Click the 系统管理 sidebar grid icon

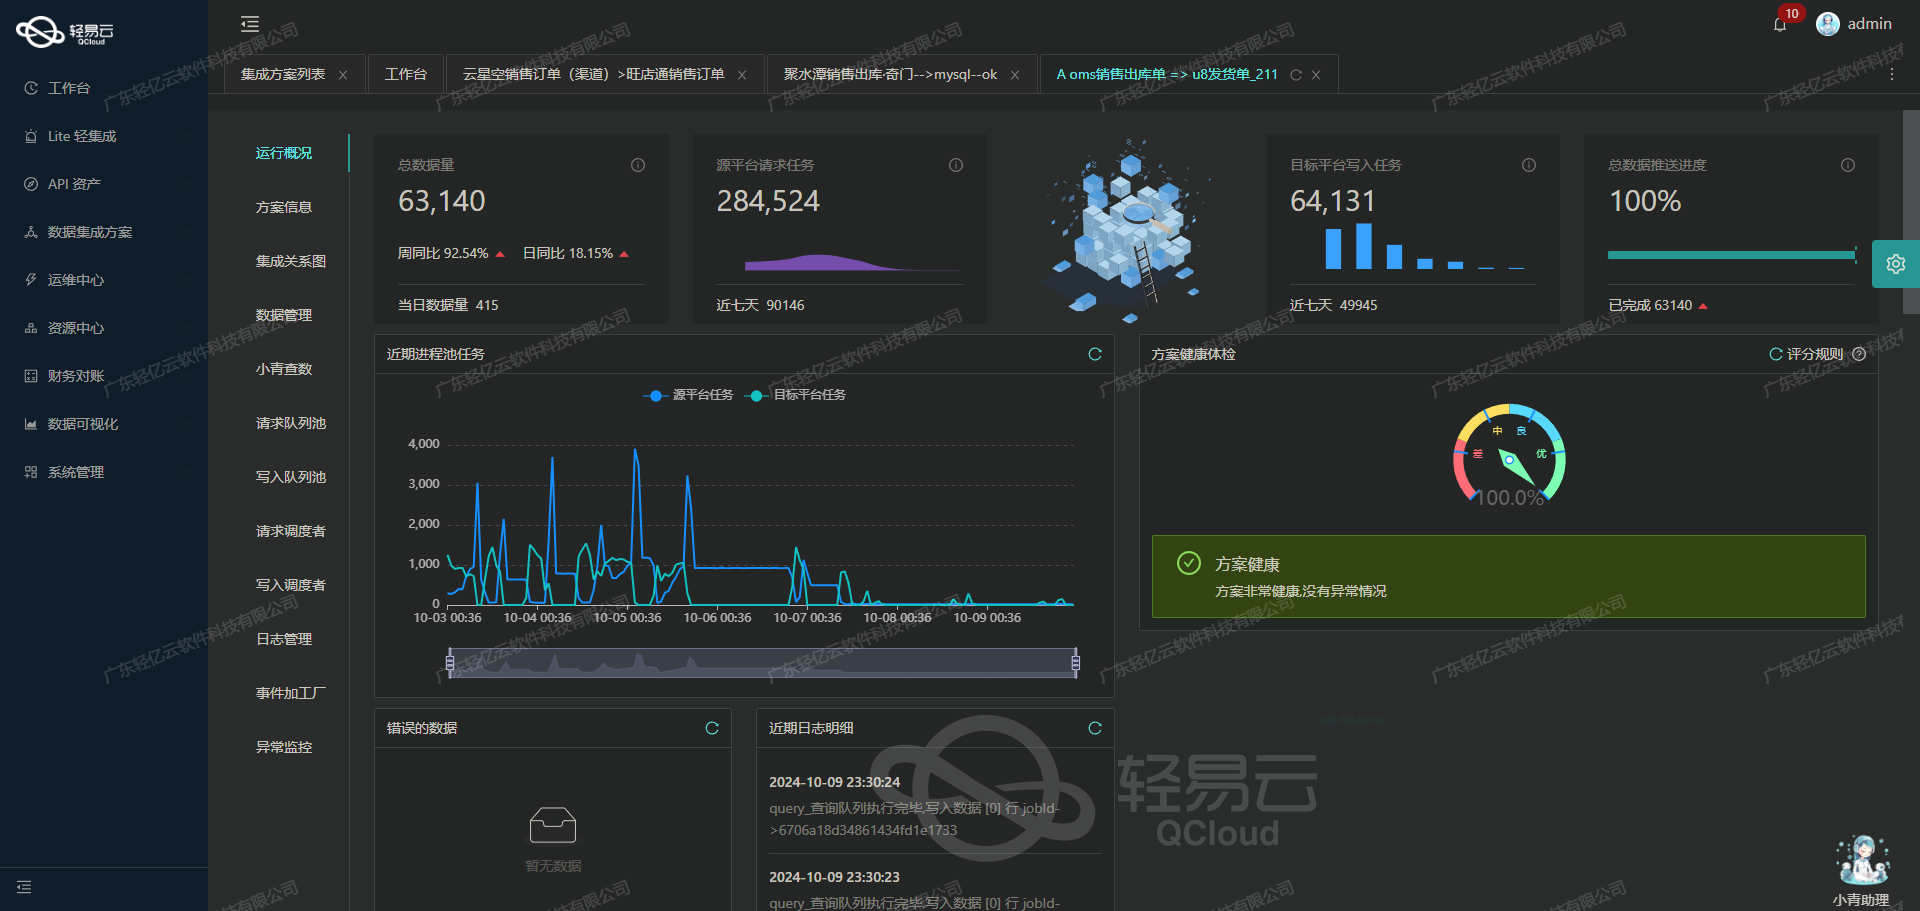31,472
